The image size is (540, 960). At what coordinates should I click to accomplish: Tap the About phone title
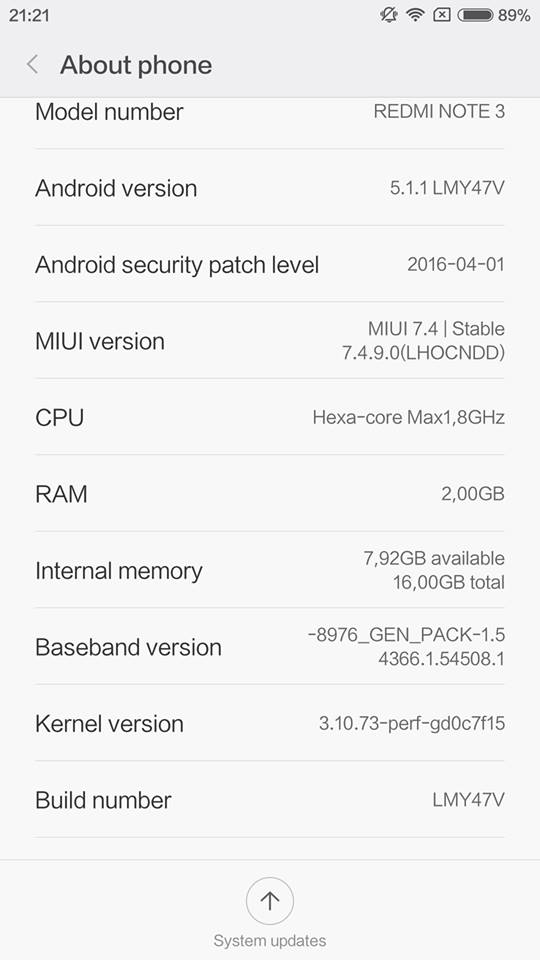coord(136,65)
